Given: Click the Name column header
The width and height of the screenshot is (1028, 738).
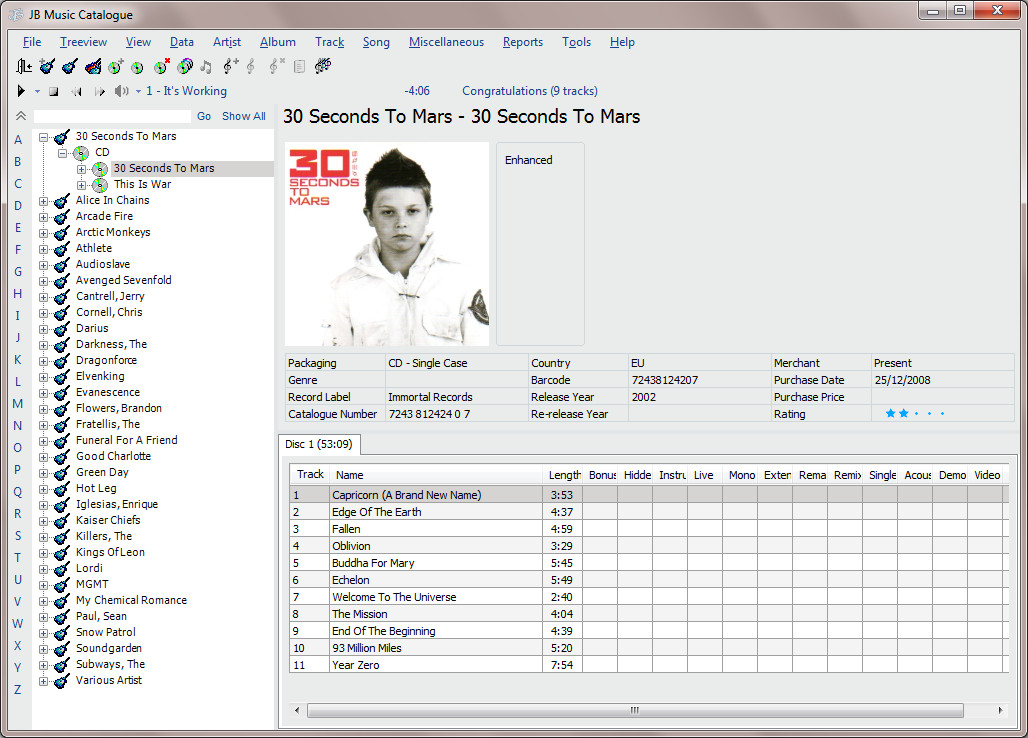Looking at the screenshot, I should [437, 475].
